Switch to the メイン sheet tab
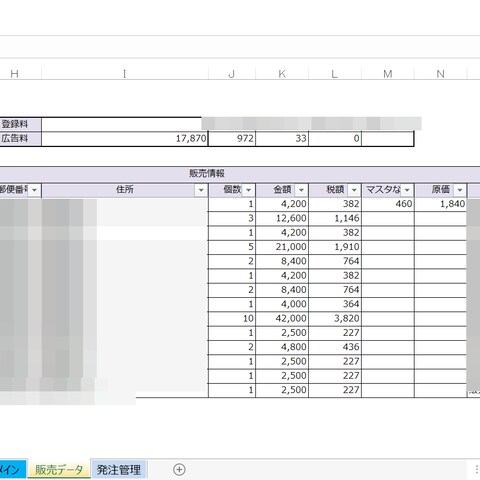This screenshot has height=480, width=480. tap(12, 470)
